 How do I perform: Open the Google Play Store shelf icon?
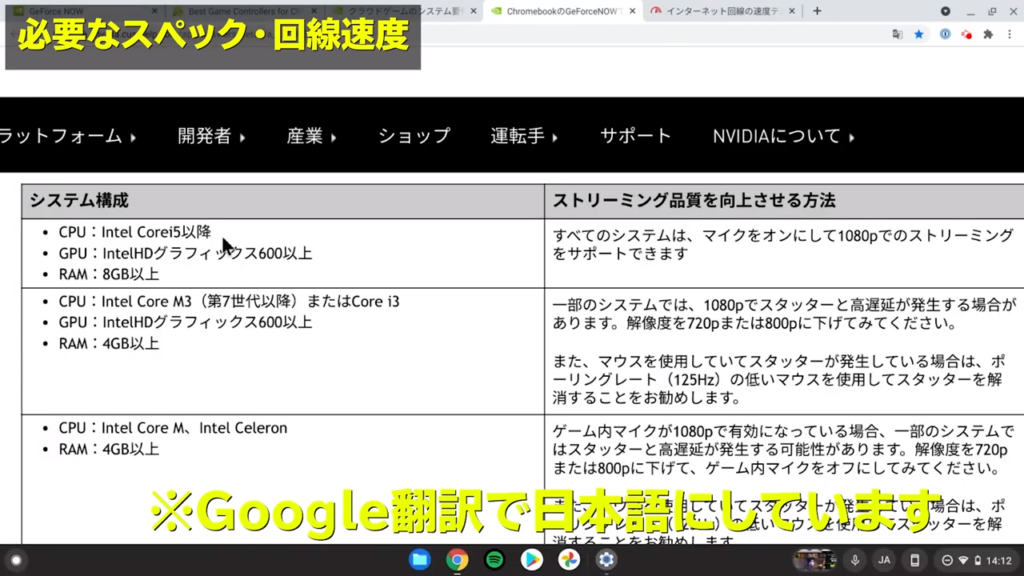pos(531,559)
